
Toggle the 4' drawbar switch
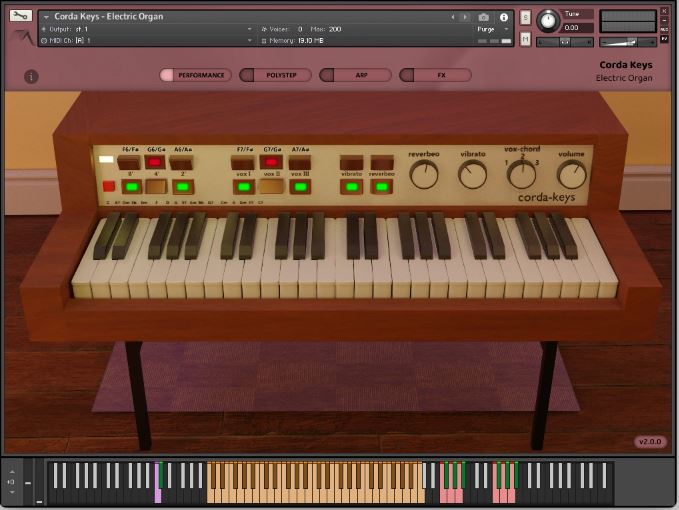click(156, 187)
